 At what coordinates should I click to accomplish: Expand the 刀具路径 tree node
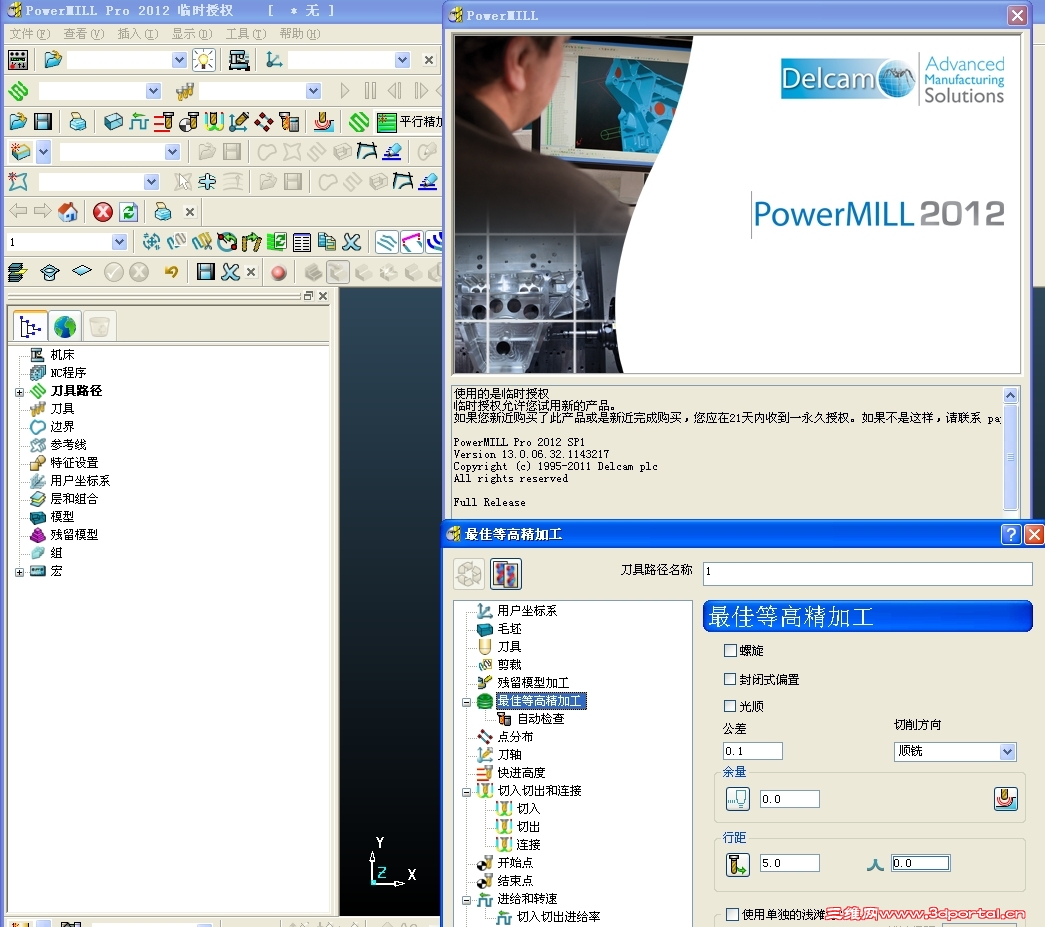point(19,392)
